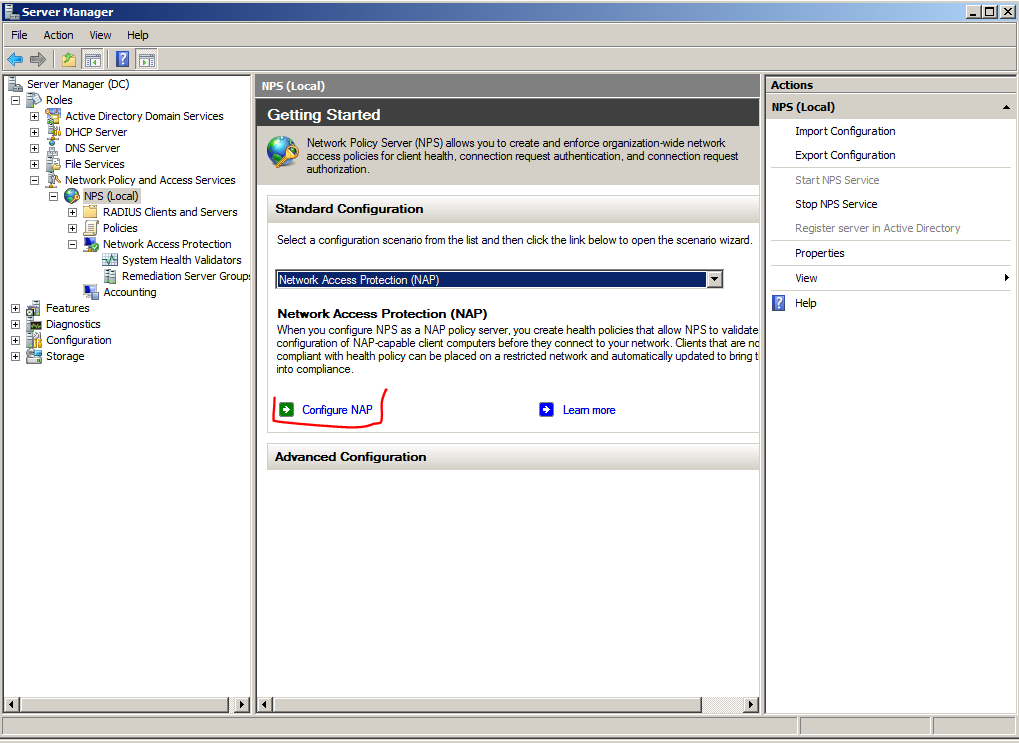Click the DHCP Server icon

coord(53,132)
